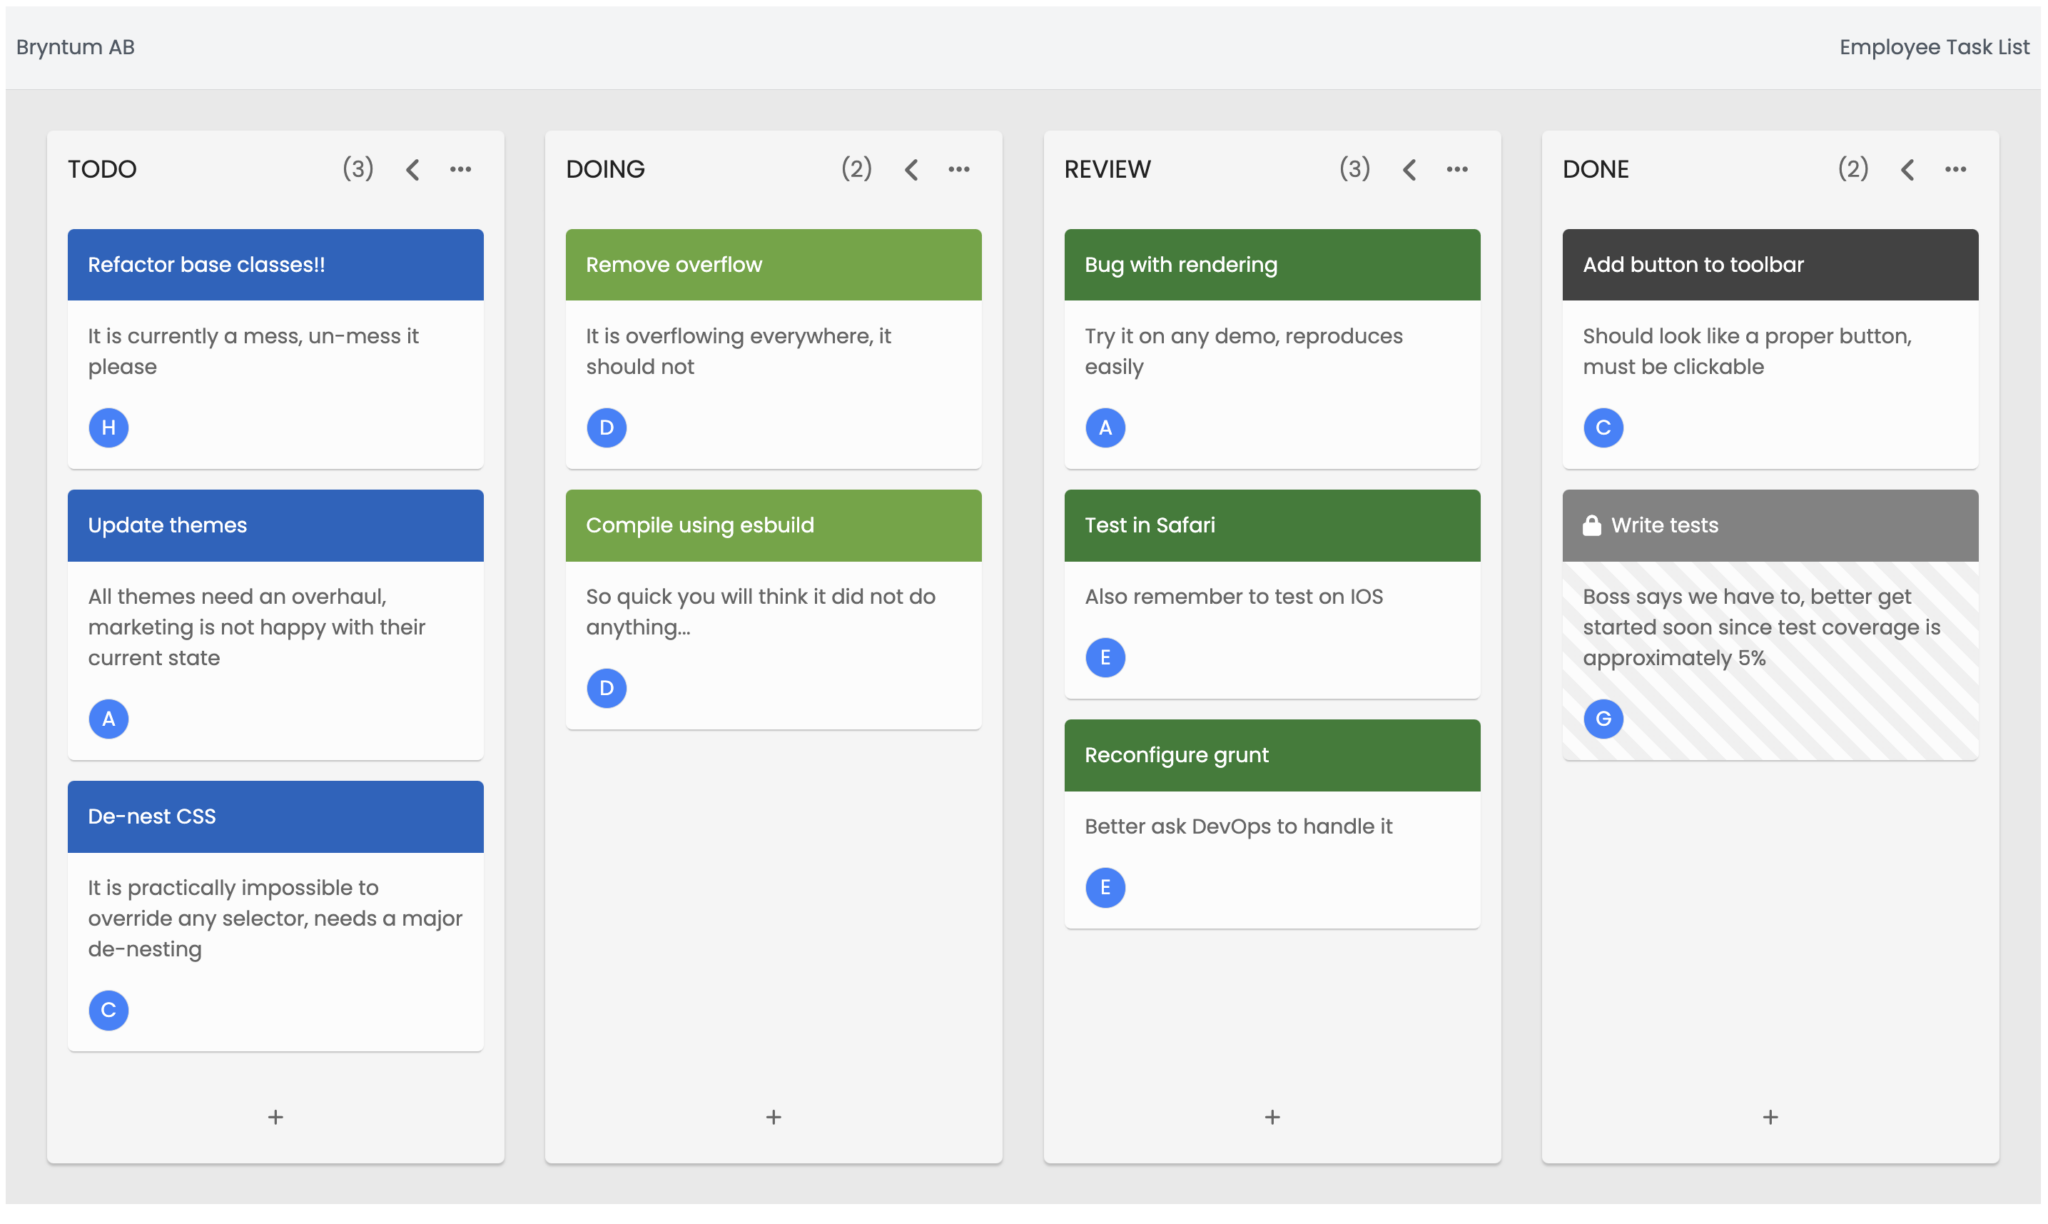Screen dimensions: 2048x1224
Task: Click avatar C on De-nest CSS card
Action: click(109, 1010)
